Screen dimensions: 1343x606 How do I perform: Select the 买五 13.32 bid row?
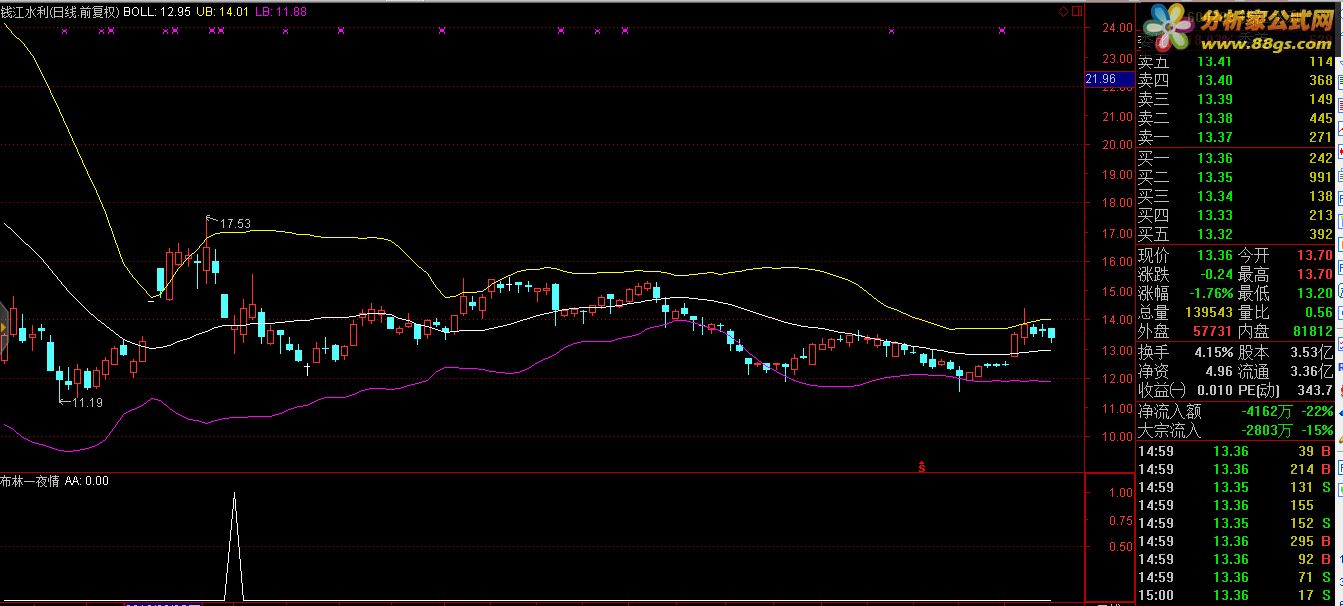tap(1236, 235)
